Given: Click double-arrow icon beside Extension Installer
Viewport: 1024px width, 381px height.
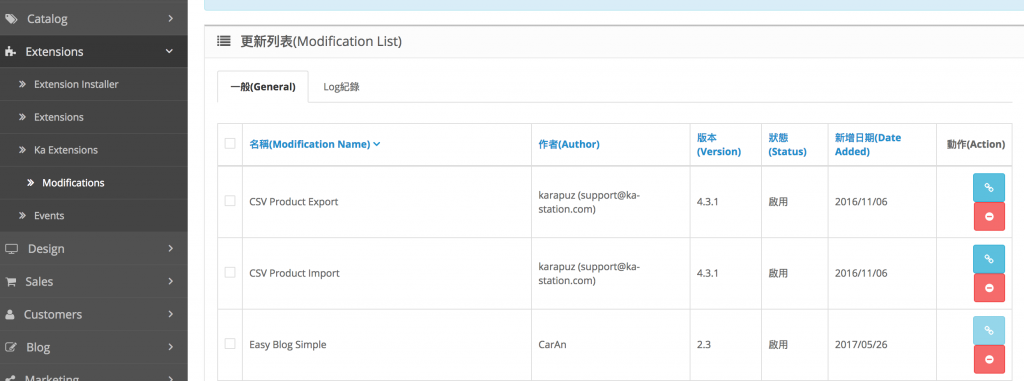Looking at the screenshot, I should click(22, 84).
